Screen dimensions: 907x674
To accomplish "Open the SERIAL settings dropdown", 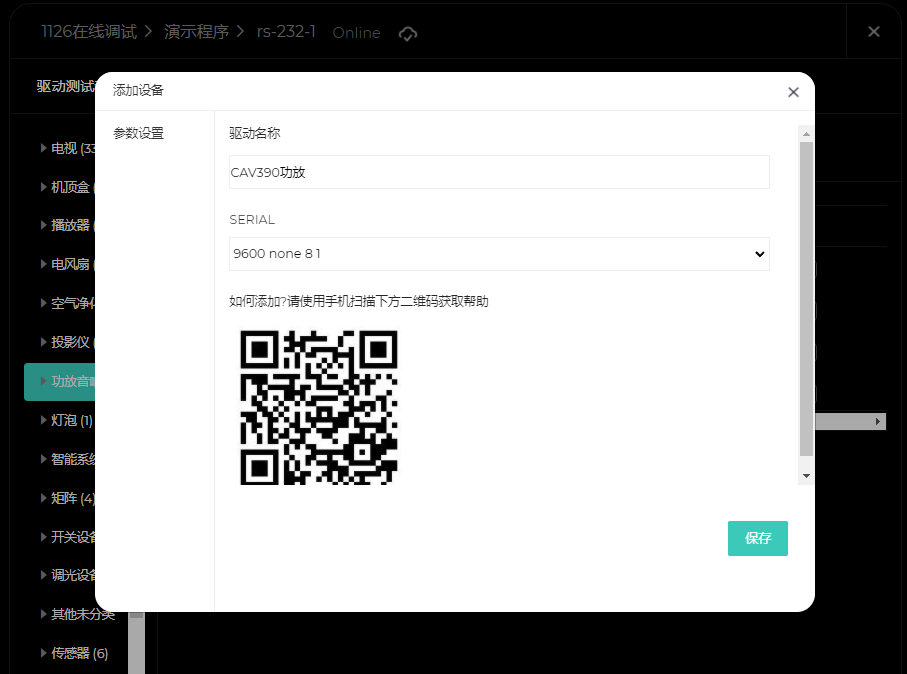I will pos(498,254).
